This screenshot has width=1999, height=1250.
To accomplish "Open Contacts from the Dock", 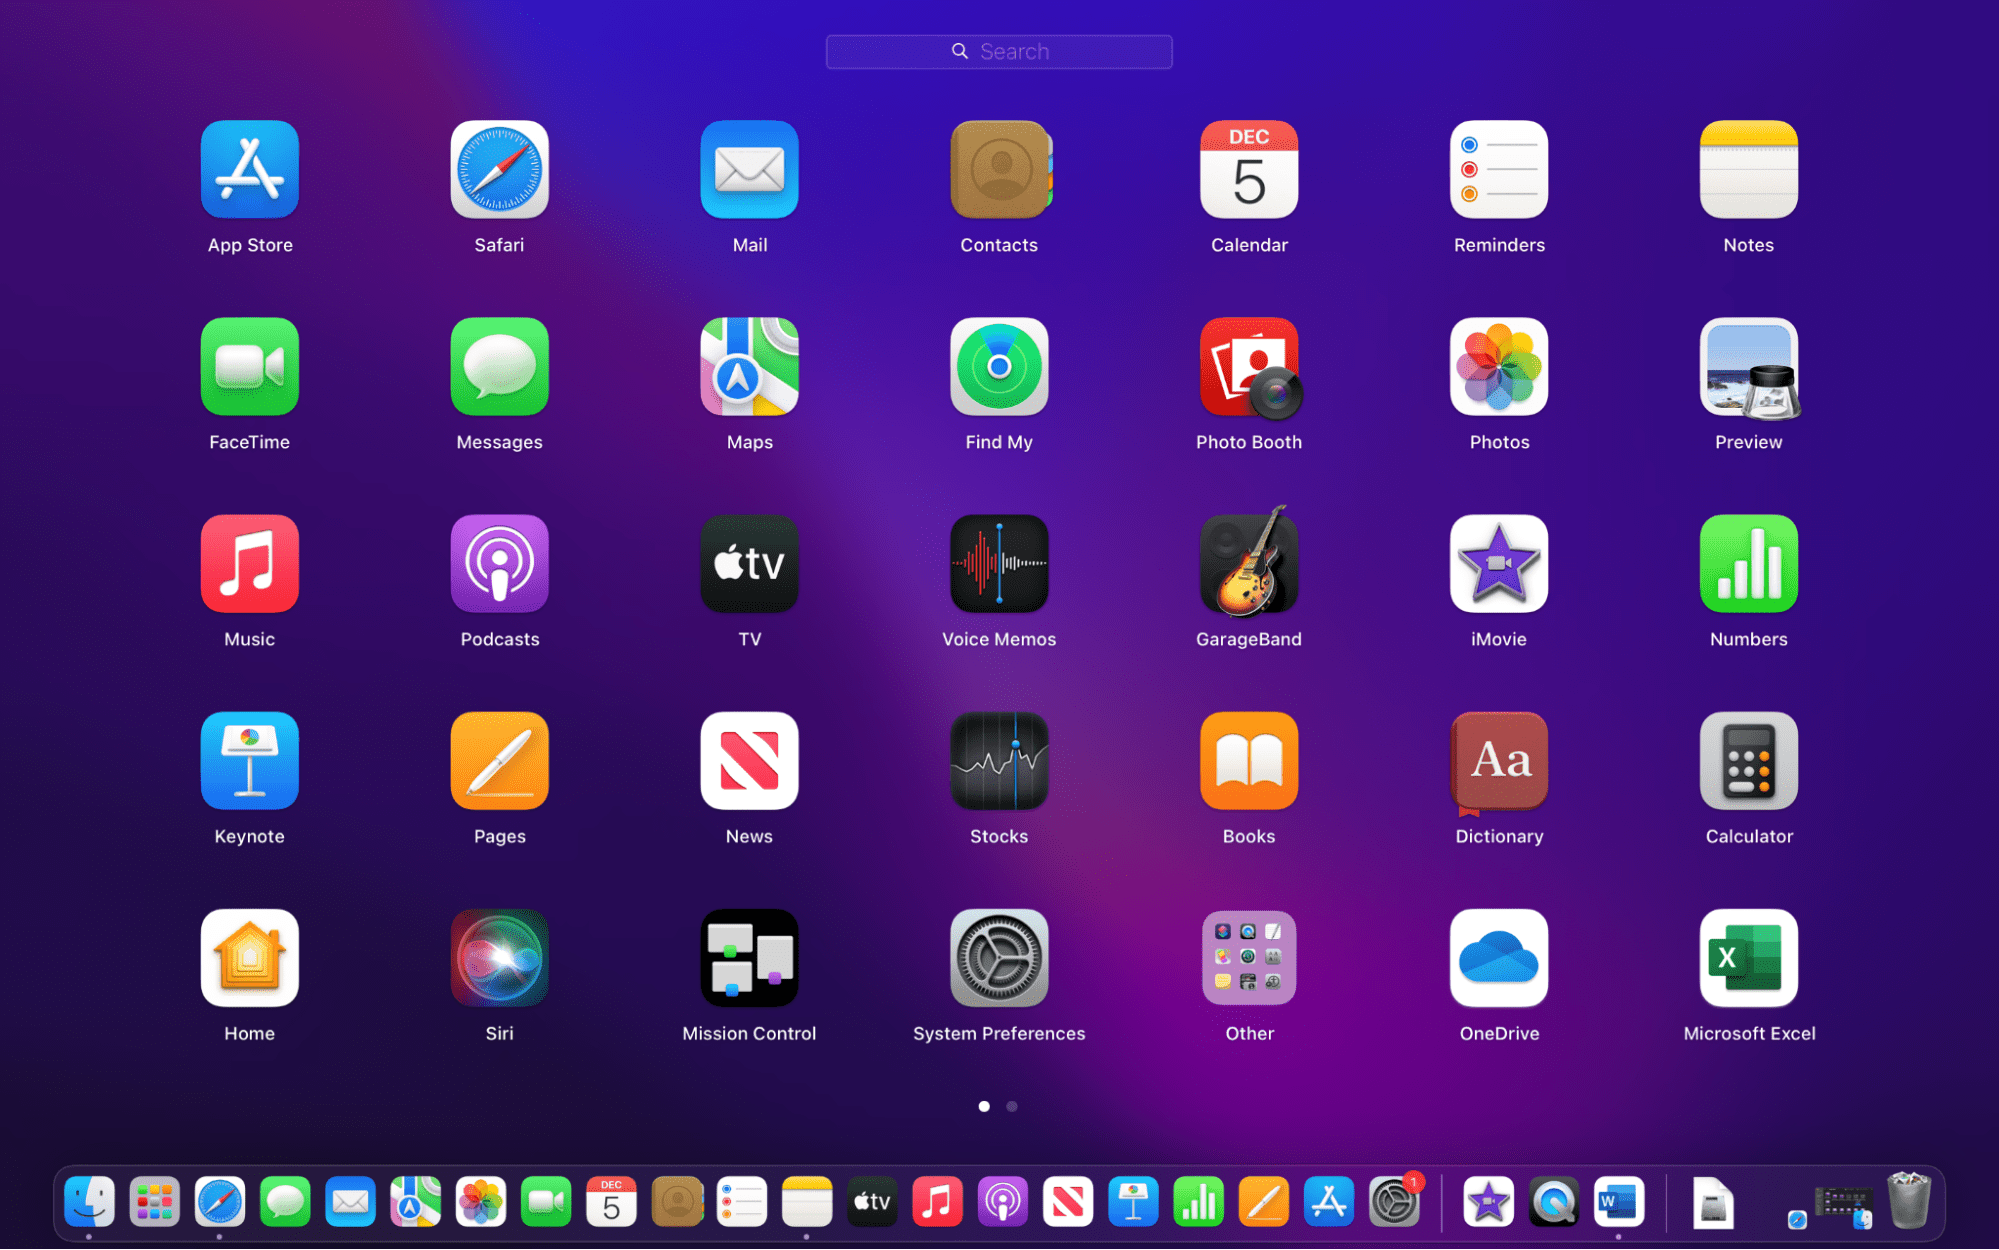I will point(677,1201).
